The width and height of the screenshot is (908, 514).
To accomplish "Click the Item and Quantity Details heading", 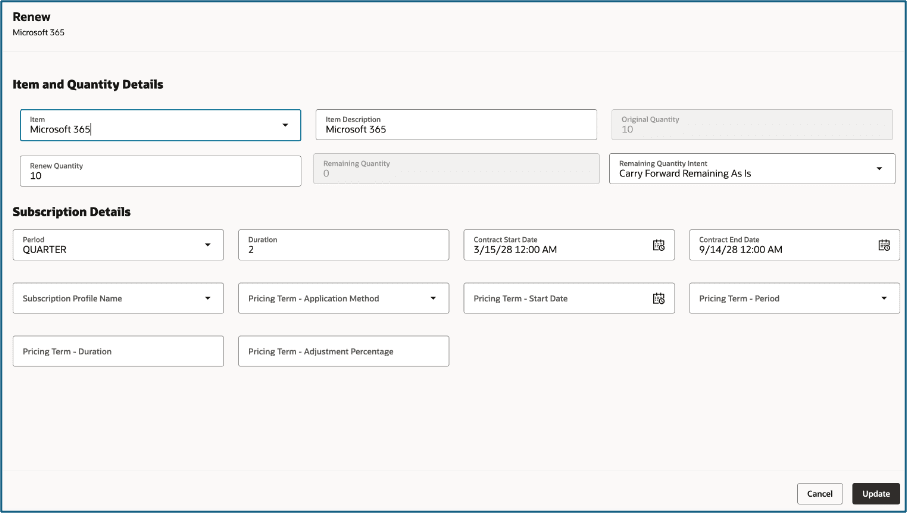I will click(x=88, y=85).
